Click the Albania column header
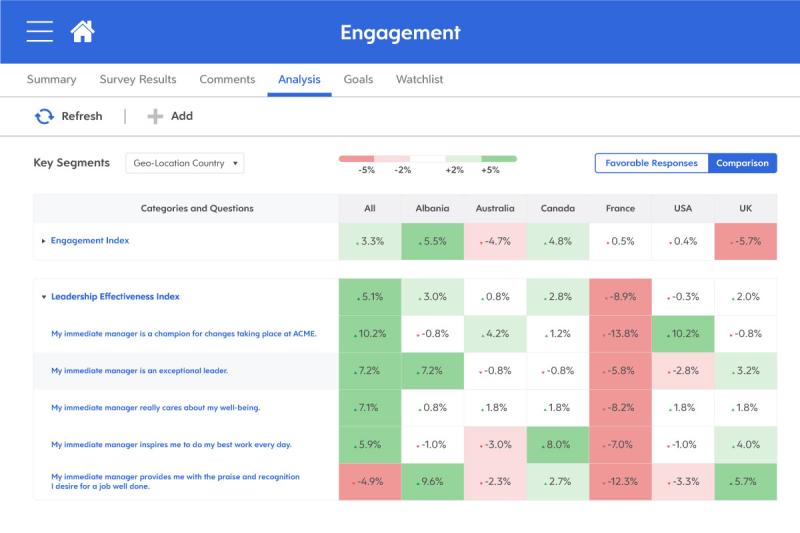The height and width of the screenshot is (533, 800). point(432,208)
